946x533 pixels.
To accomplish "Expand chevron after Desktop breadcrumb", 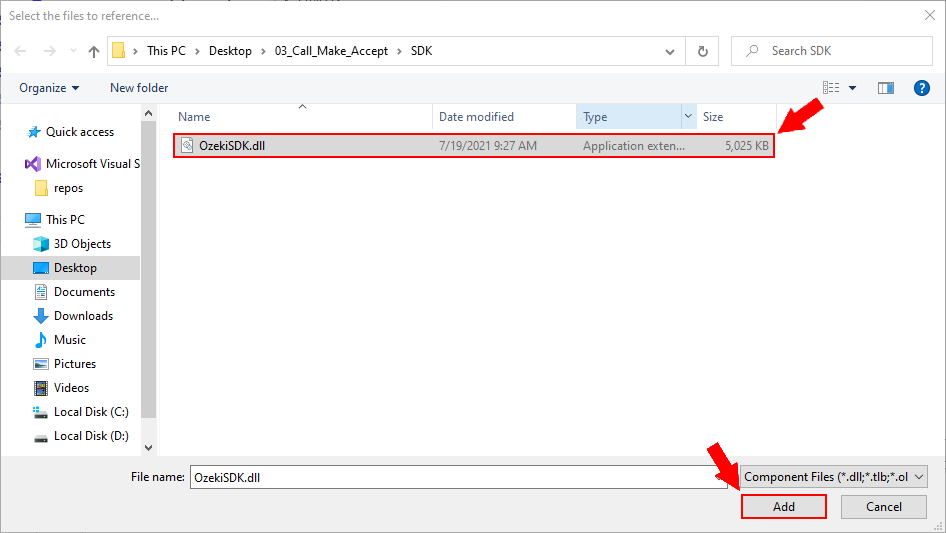I will (x=263, y=51).
